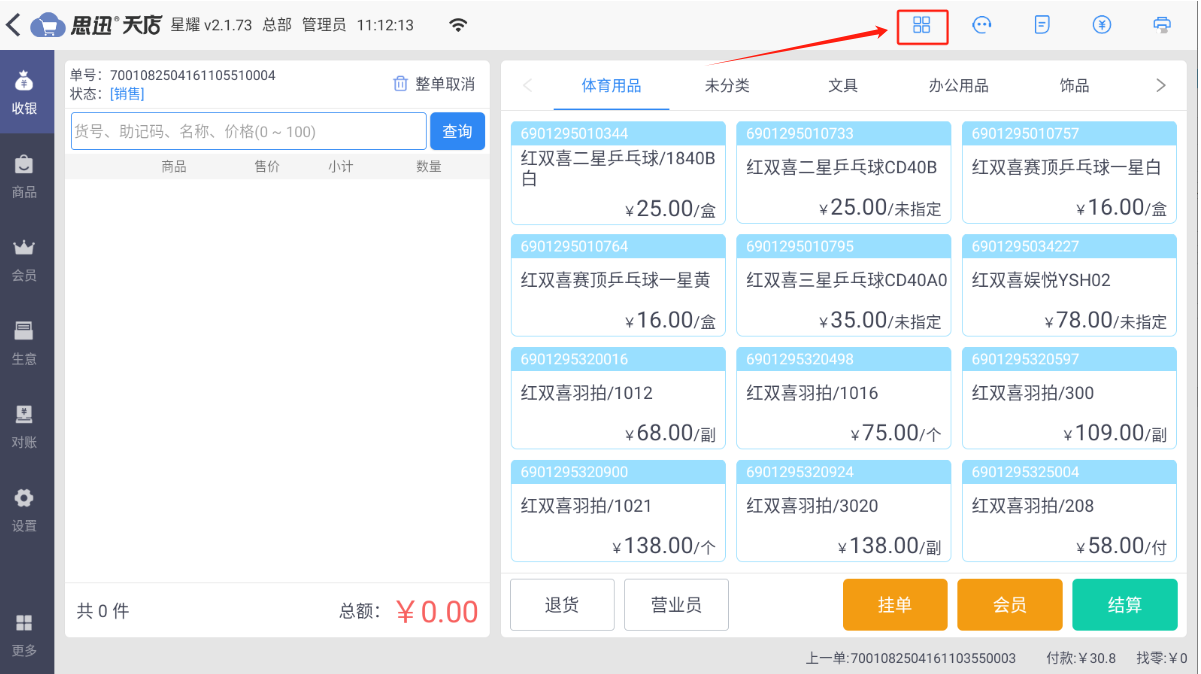Open 更多 in the left sidebar
Image resolution: width=1201 pixels, height=674 pixels.
pos(25,635)
